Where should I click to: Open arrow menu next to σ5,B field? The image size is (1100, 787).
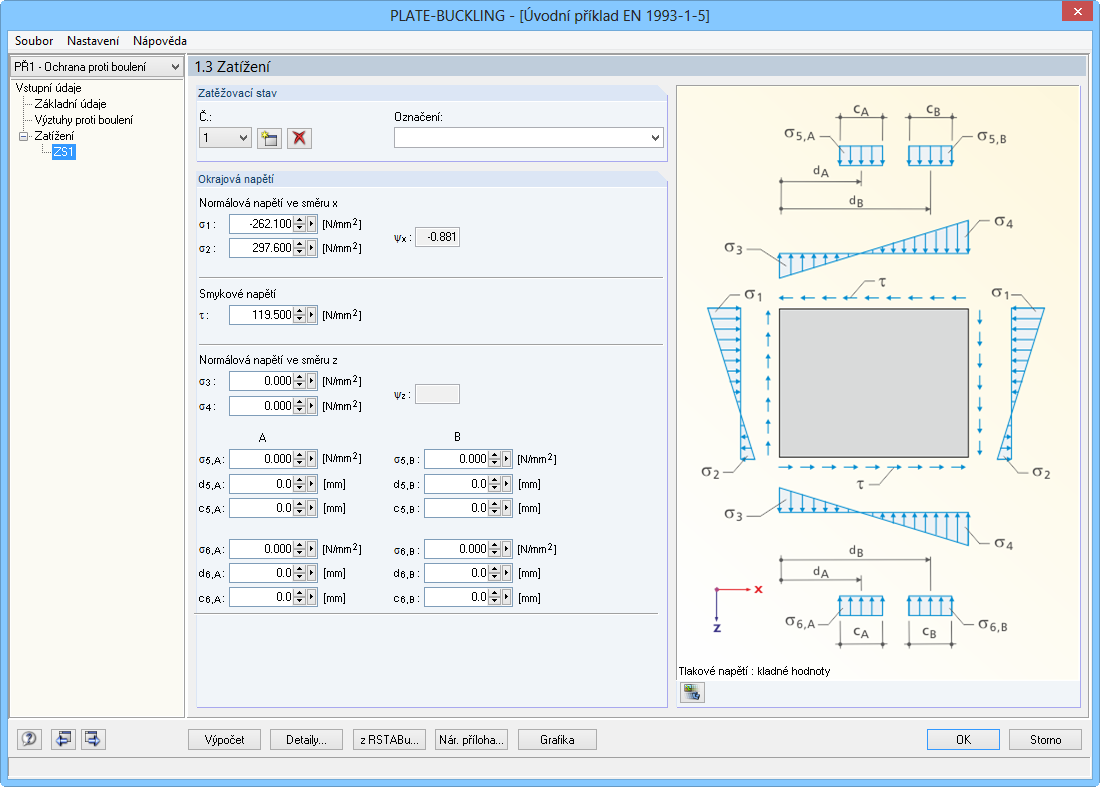[507, 459]
